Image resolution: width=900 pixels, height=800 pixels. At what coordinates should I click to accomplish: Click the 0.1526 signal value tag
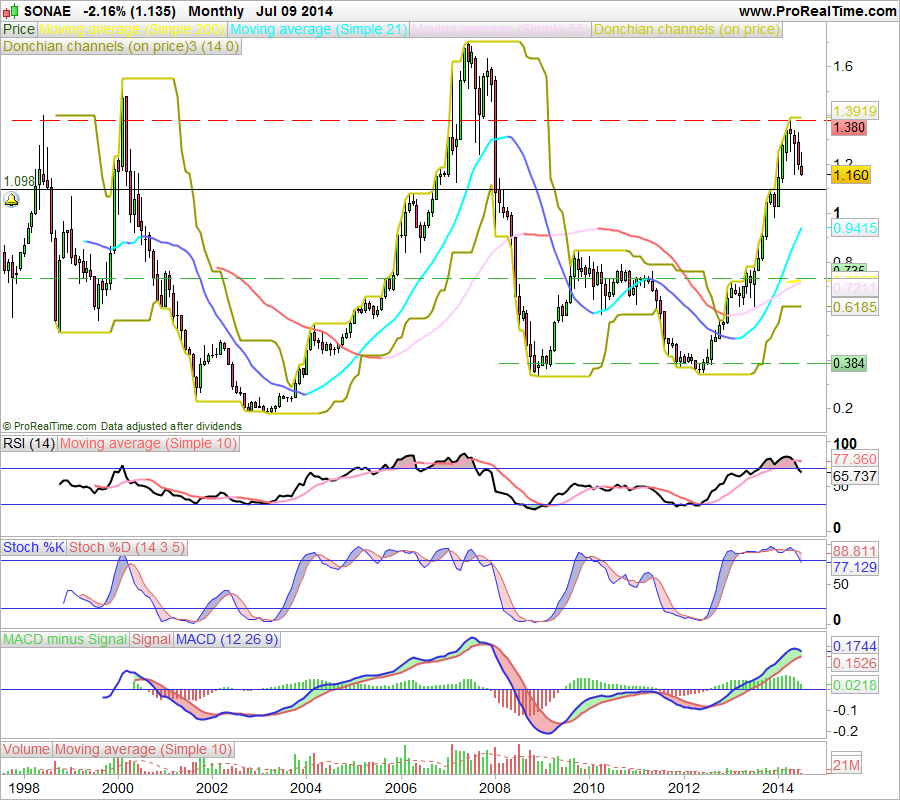[855, 663]
